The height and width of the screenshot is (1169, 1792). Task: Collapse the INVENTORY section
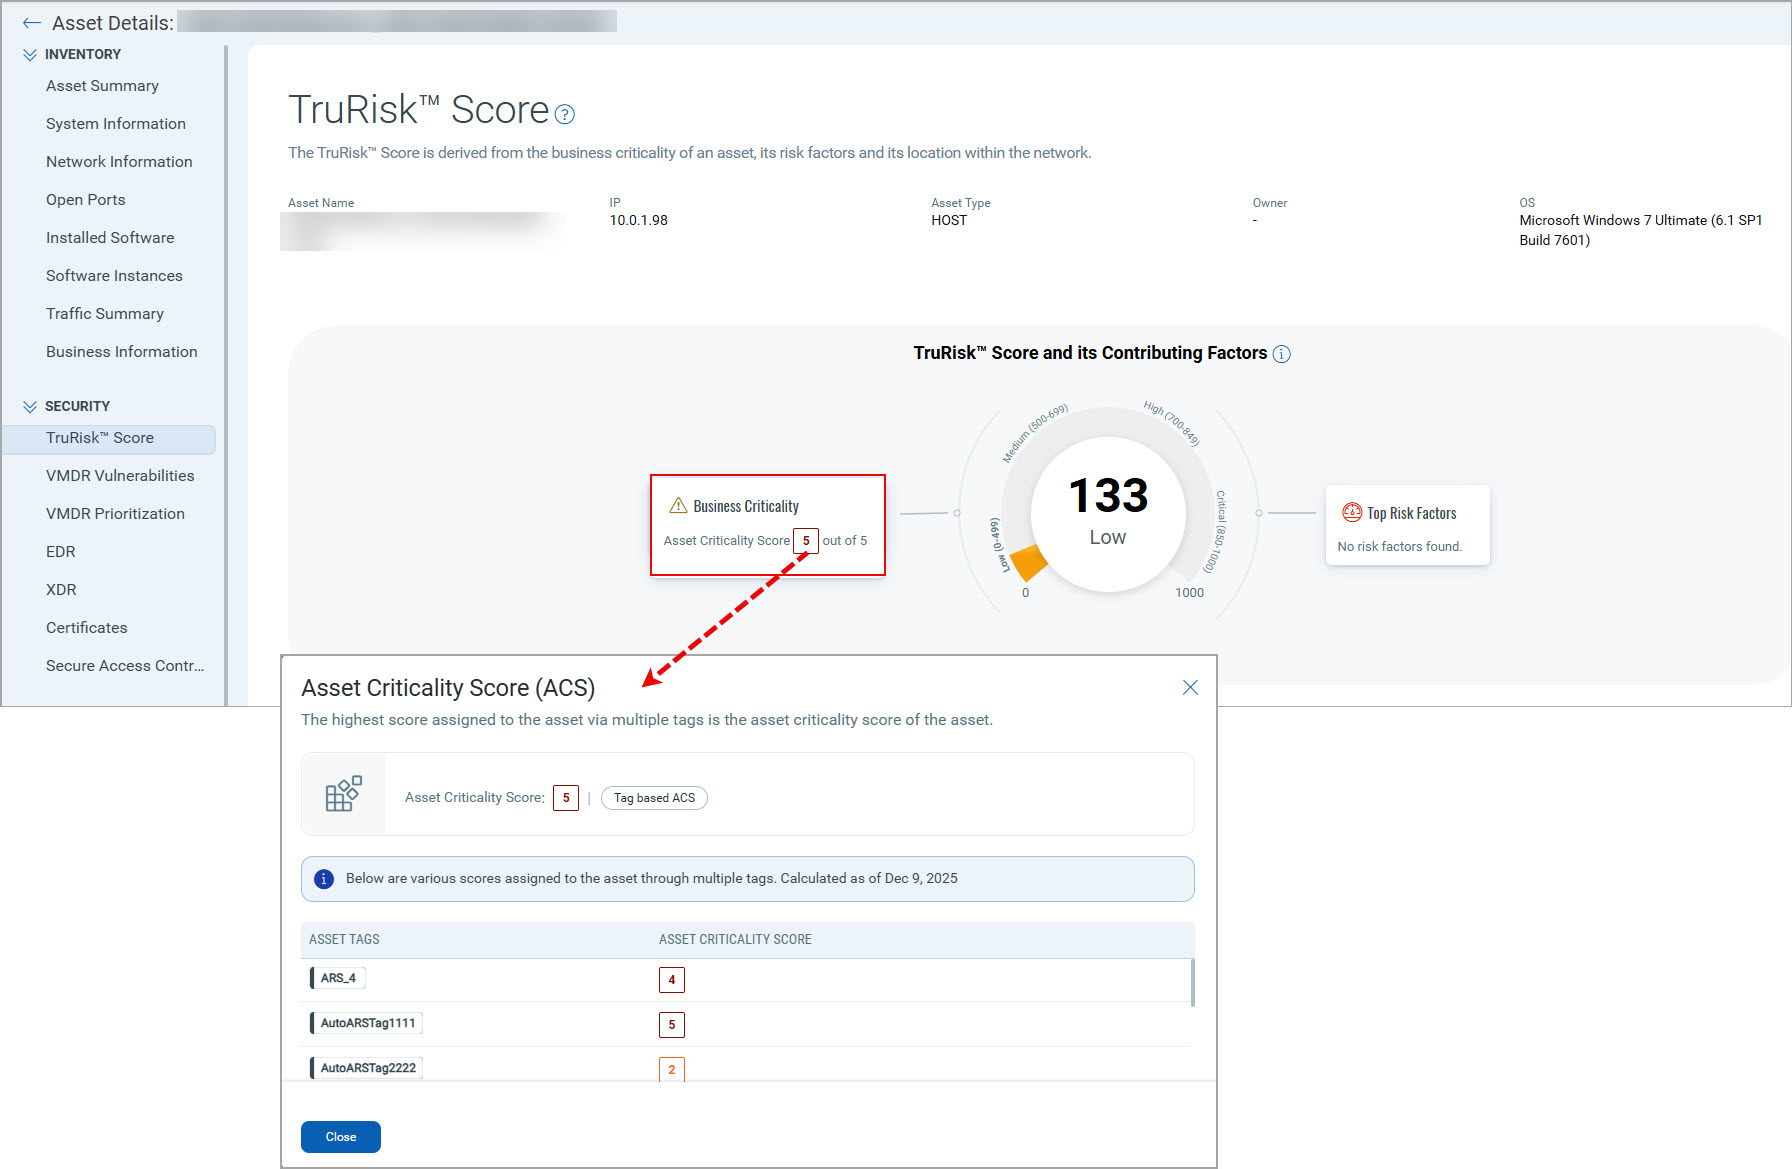[x=30, y=54]
